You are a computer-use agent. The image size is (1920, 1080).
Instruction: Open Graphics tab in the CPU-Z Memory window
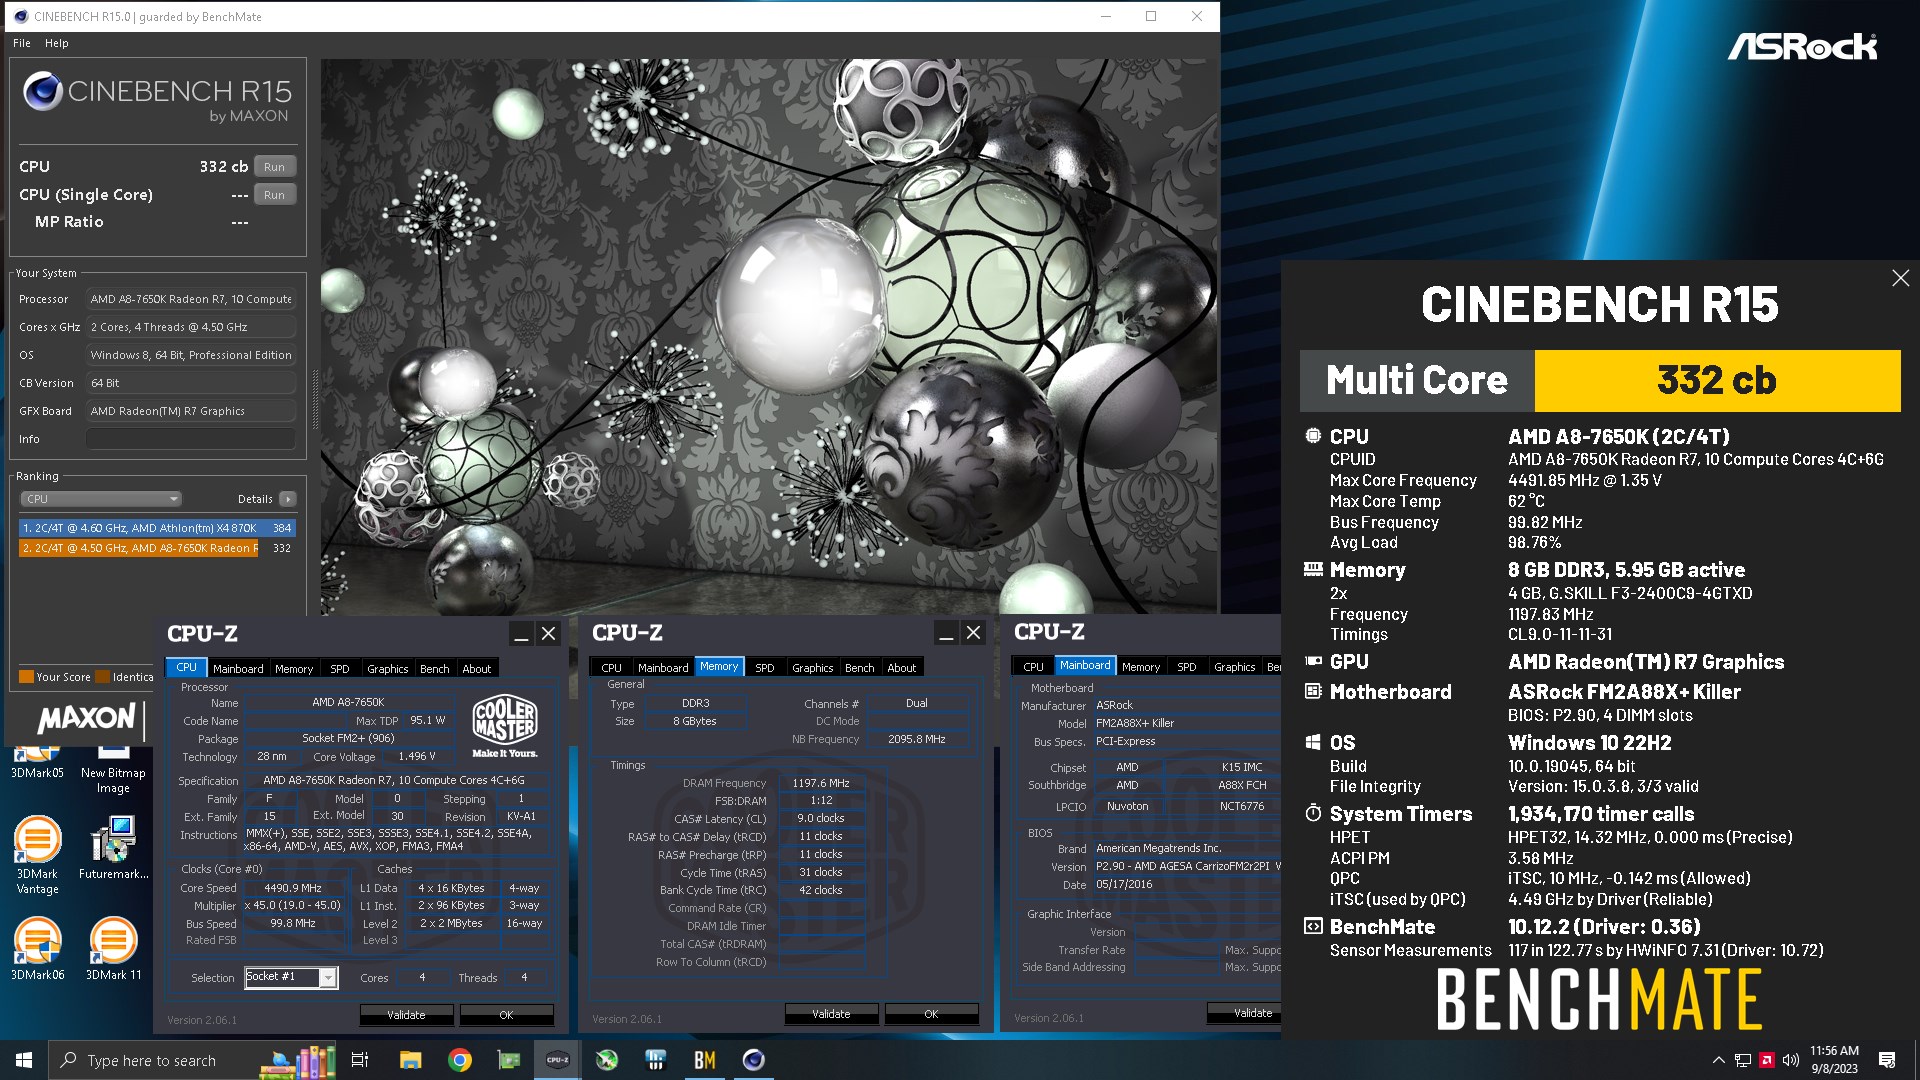(813, 667)
